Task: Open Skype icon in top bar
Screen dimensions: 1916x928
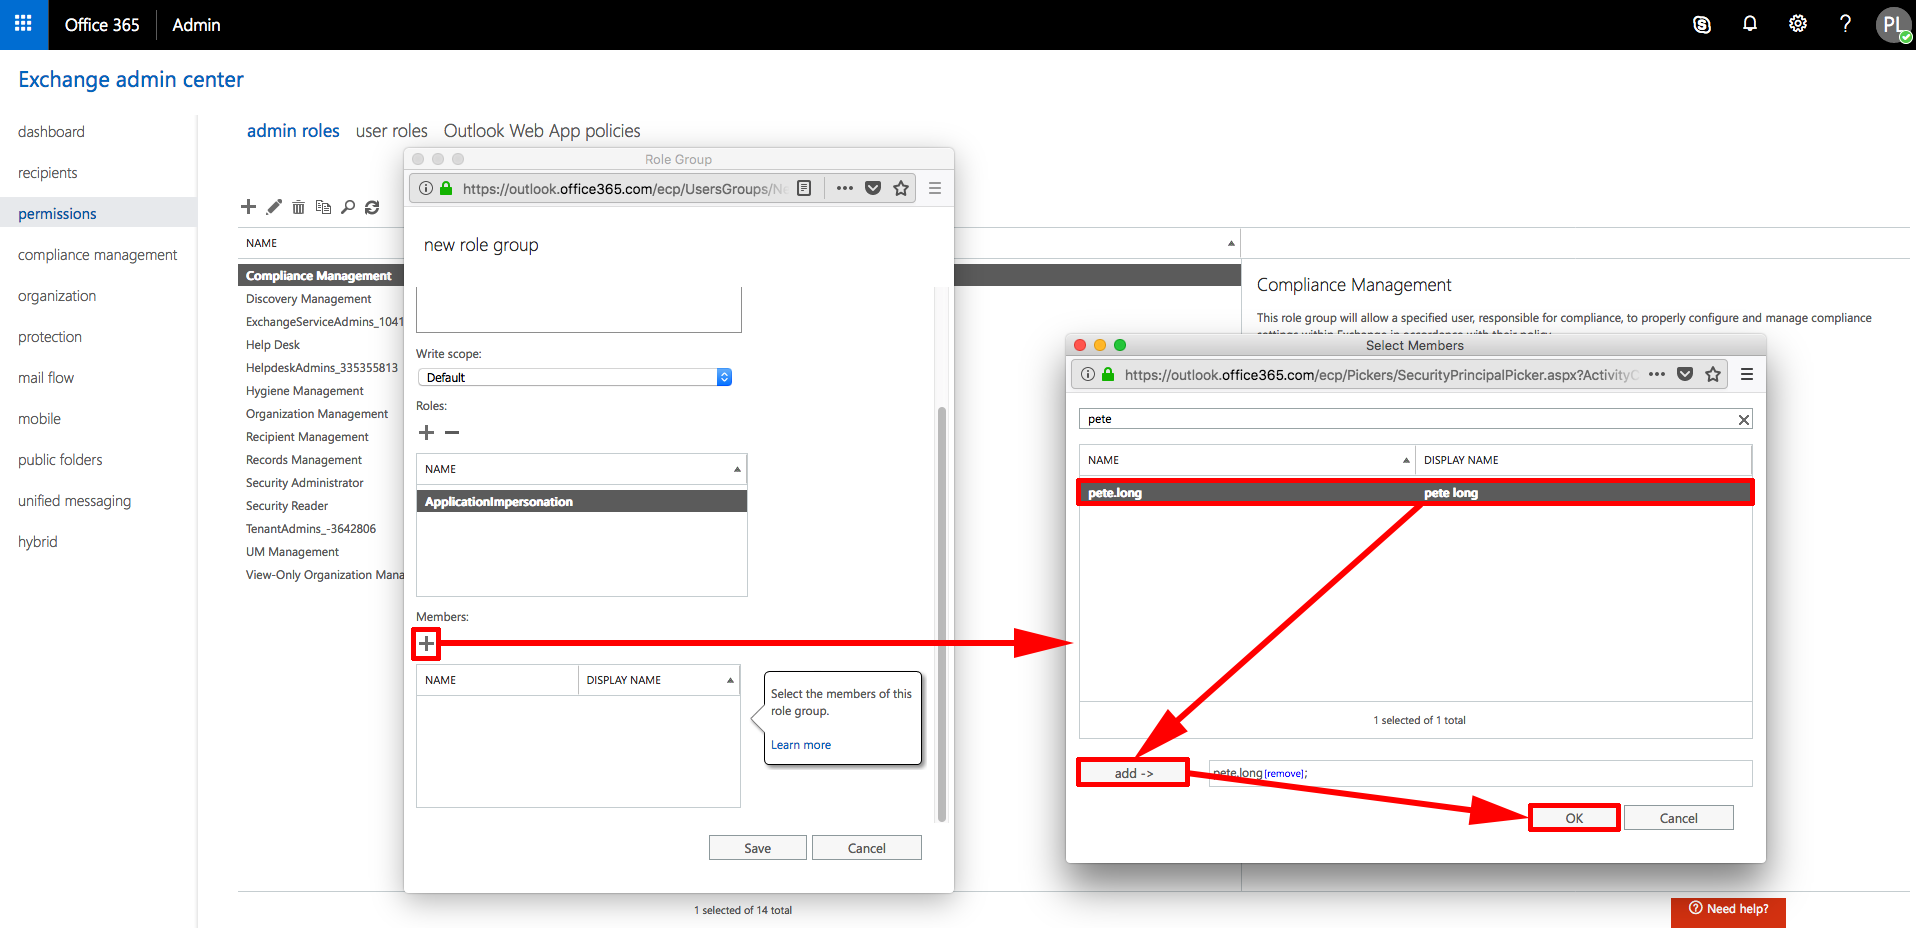Action: click(x=1702, y=24)
